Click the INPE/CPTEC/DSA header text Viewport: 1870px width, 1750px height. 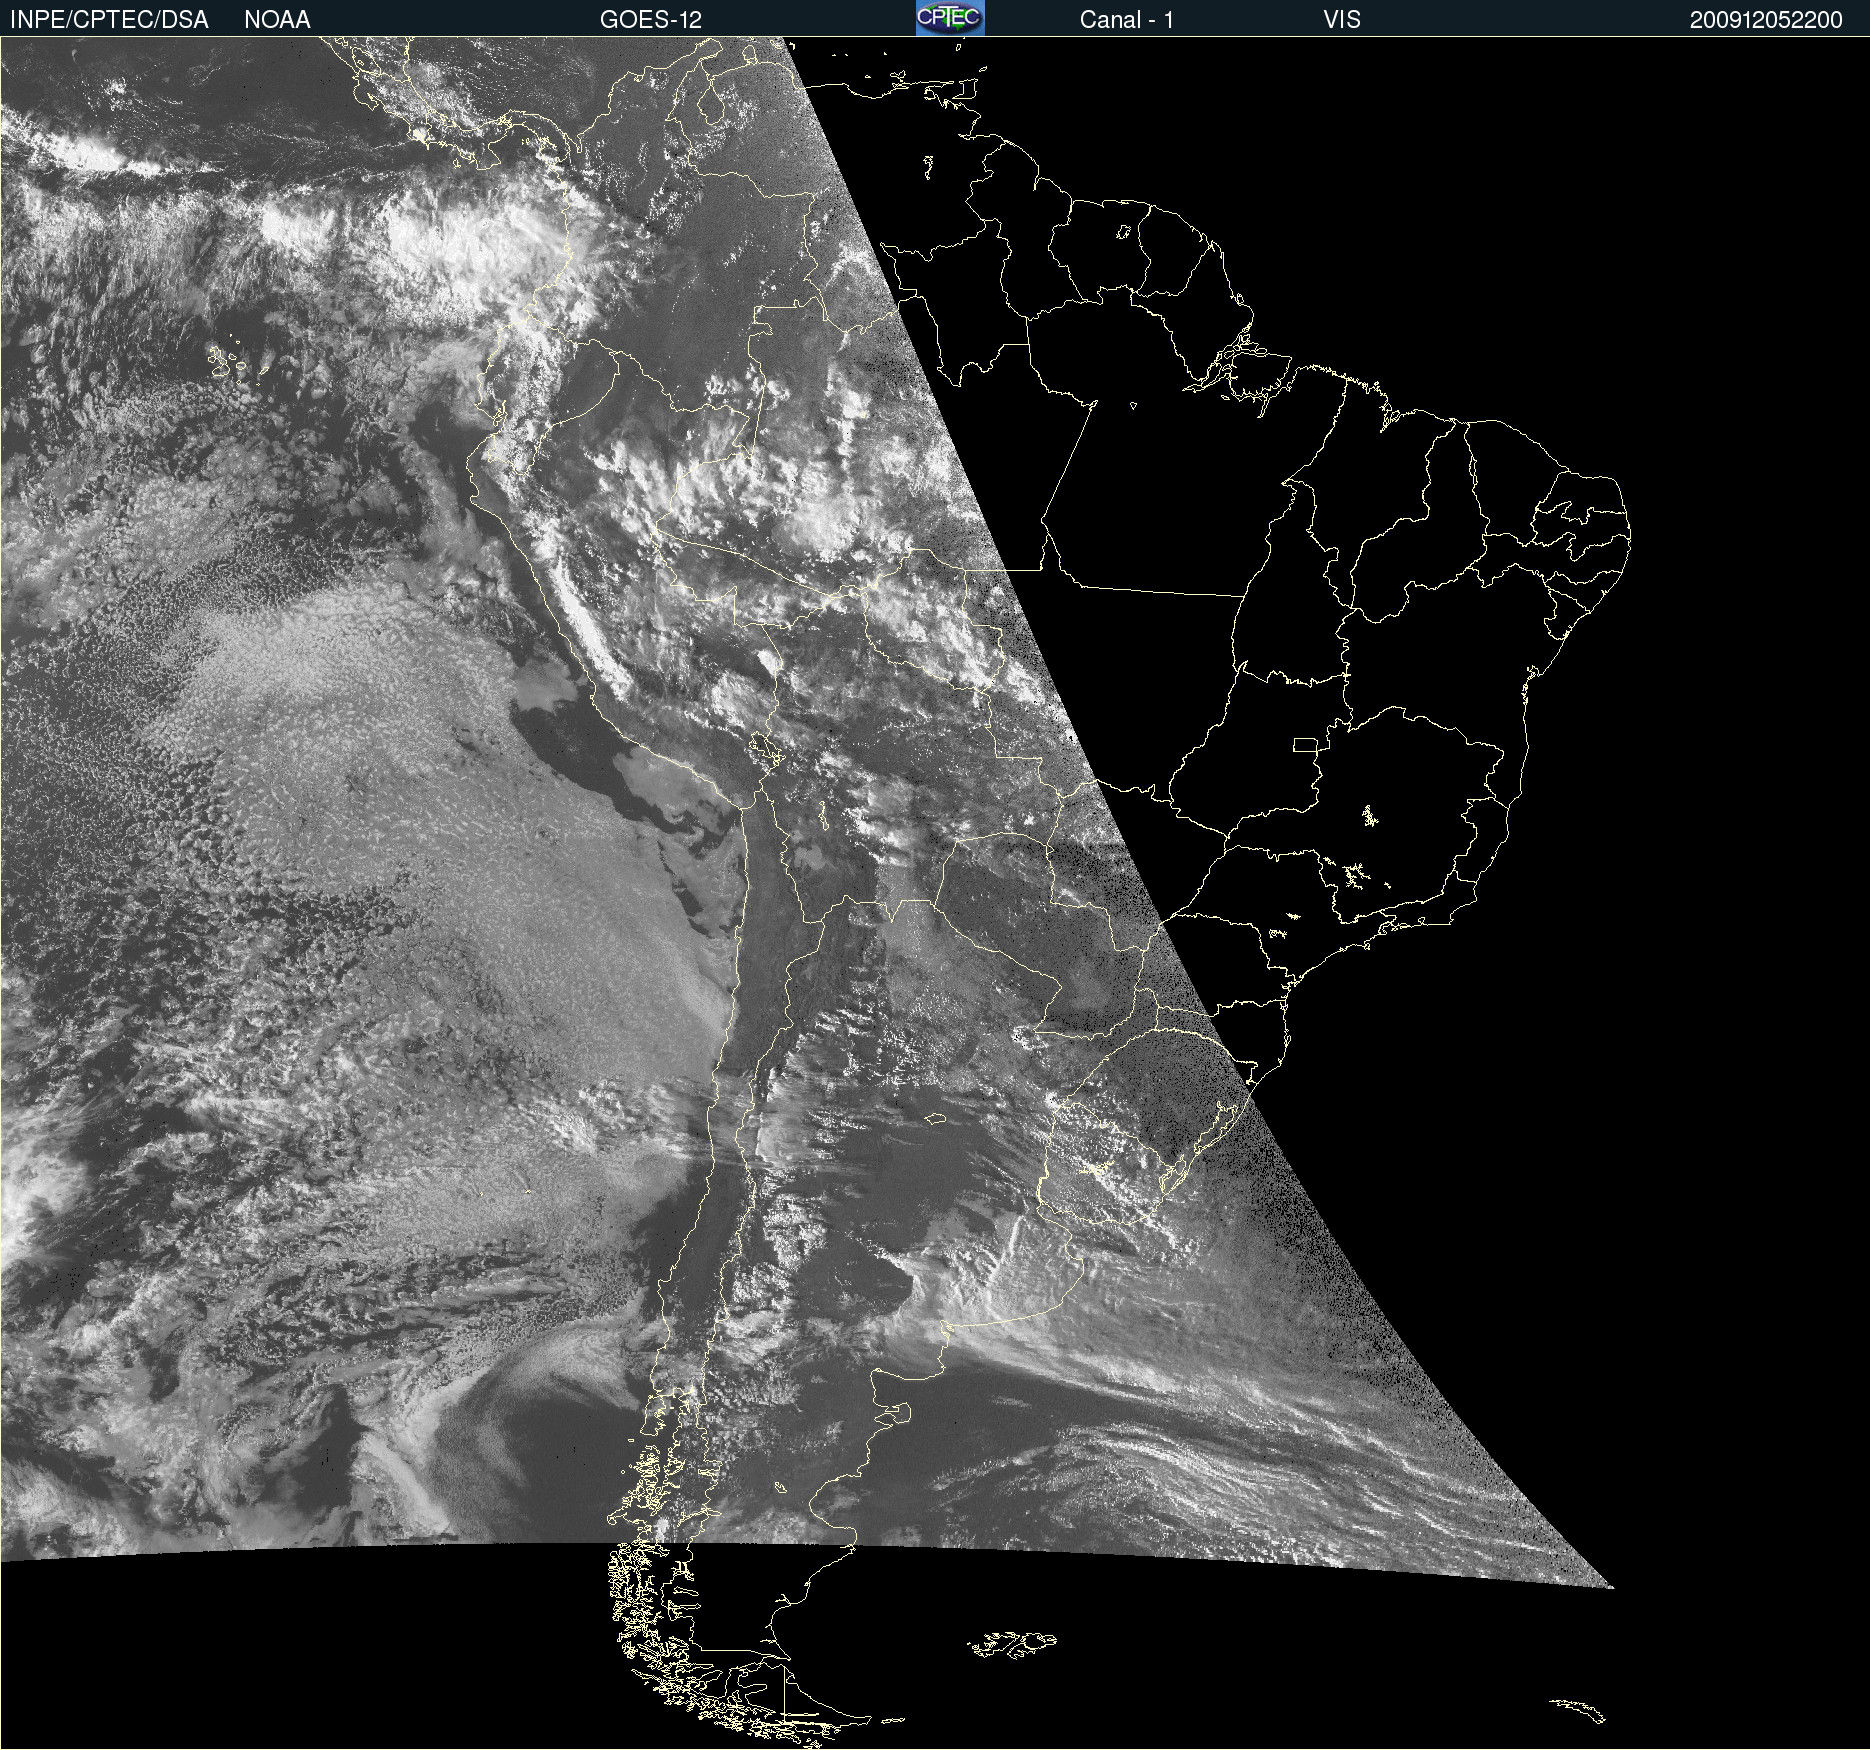click(x=109, y=20)
